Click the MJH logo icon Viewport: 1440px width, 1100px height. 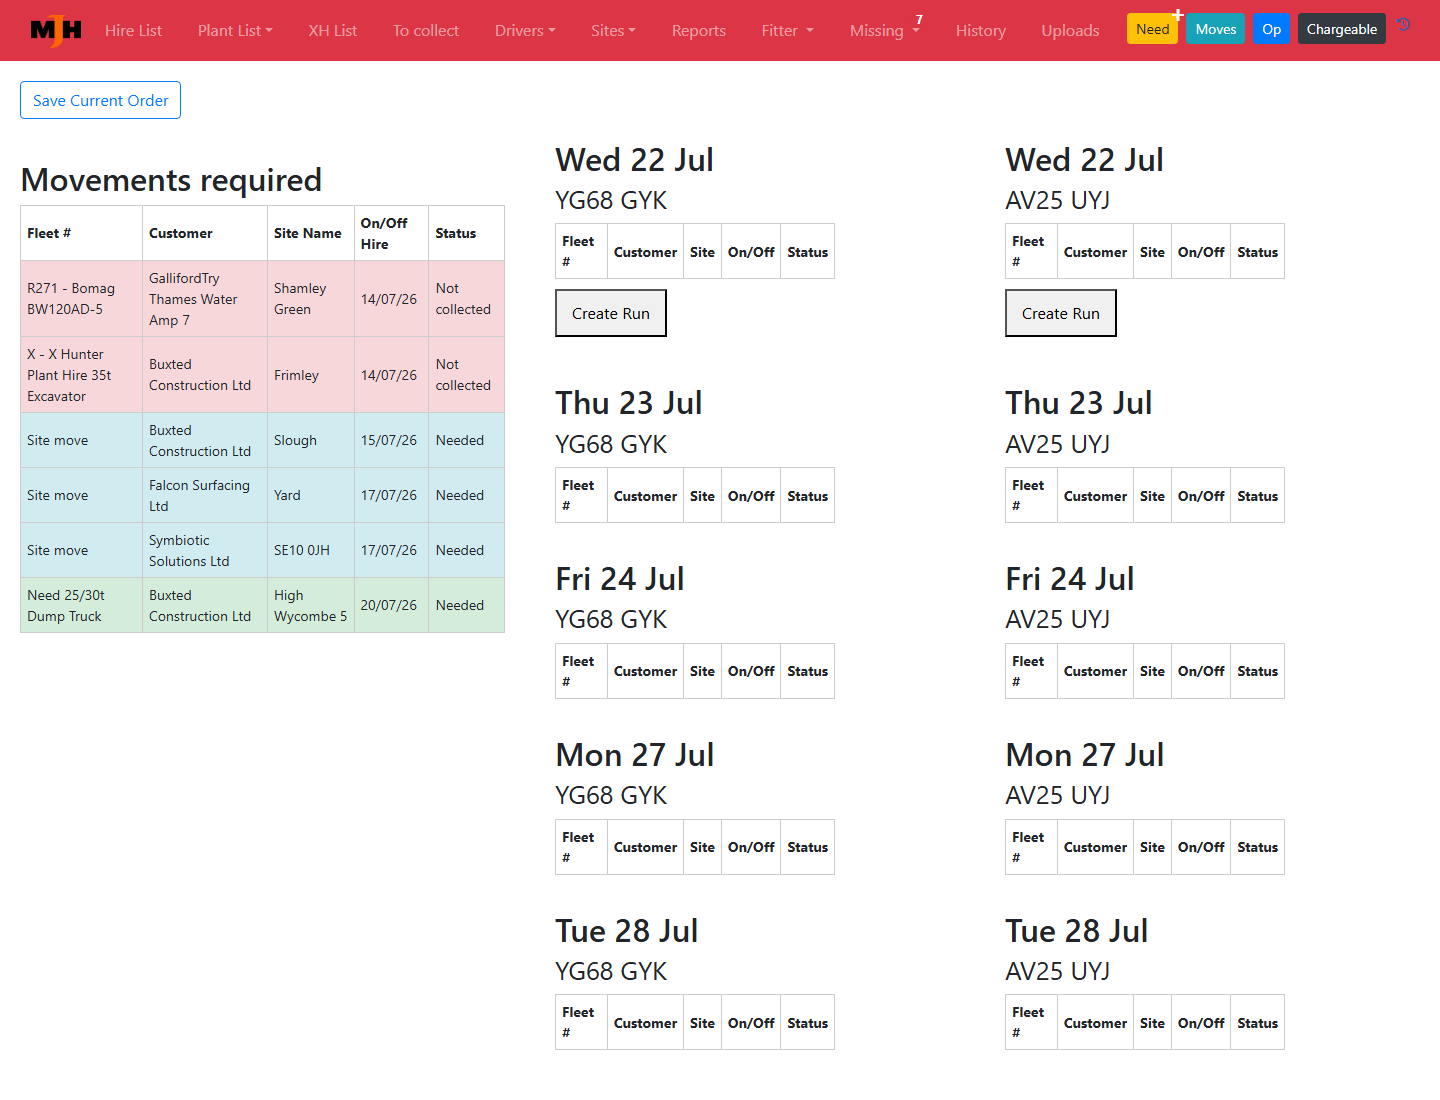[x=56, y=30]
